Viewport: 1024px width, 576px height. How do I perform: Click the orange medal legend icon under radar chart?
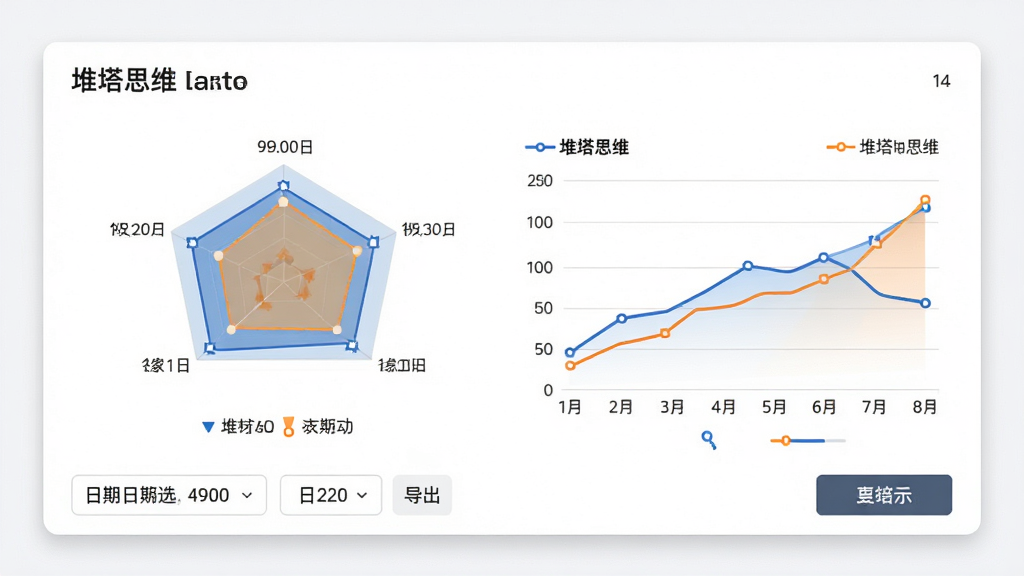coord(288,426)
